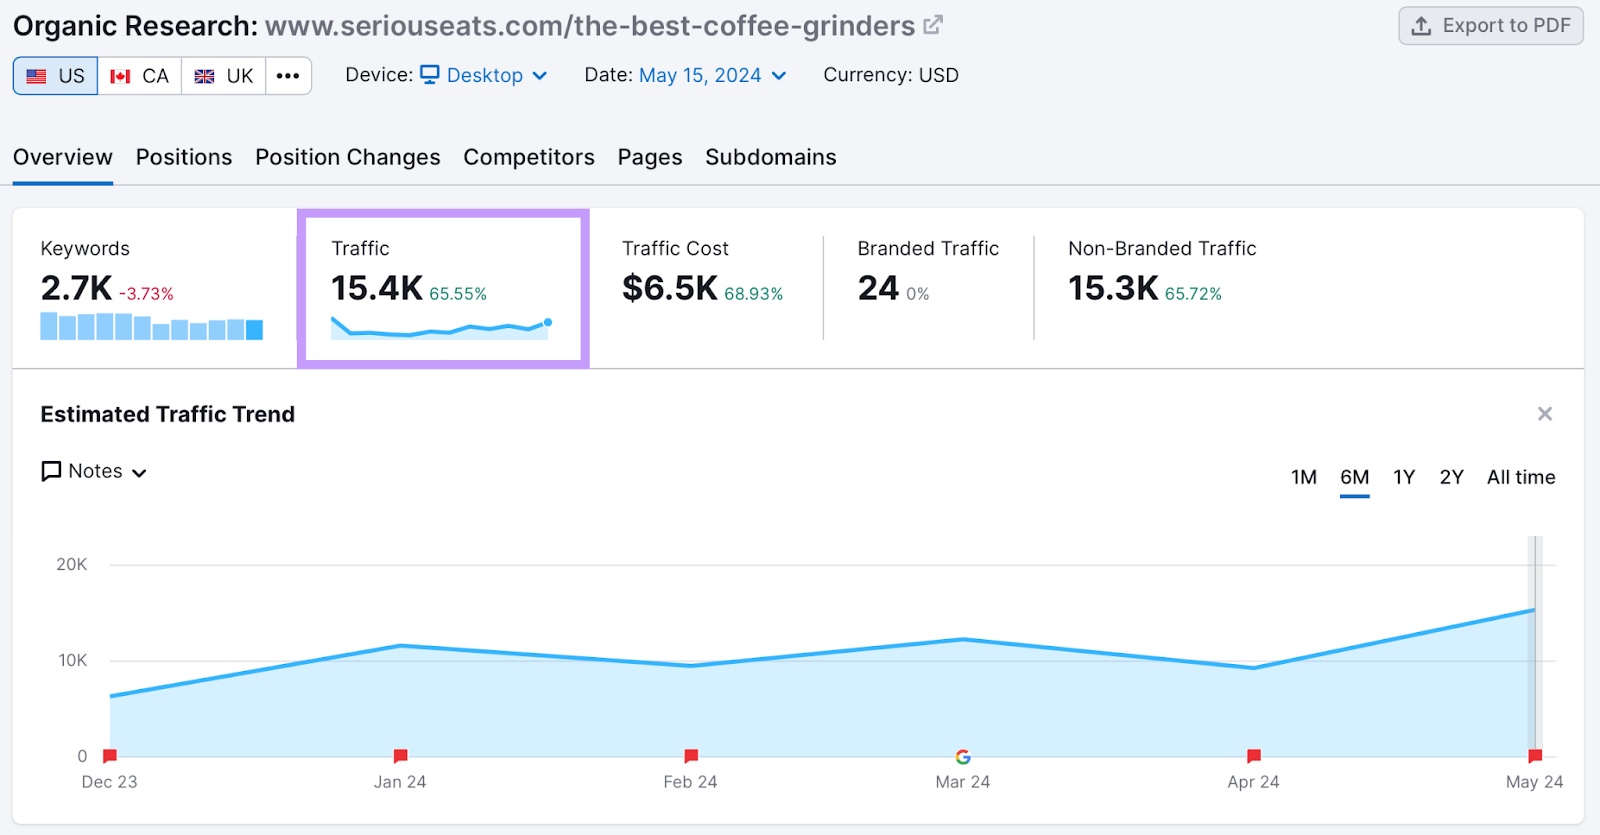Open the Device Desktop dropdown
The width and height of the screenshot is (1600, 835).
point(484,76)
